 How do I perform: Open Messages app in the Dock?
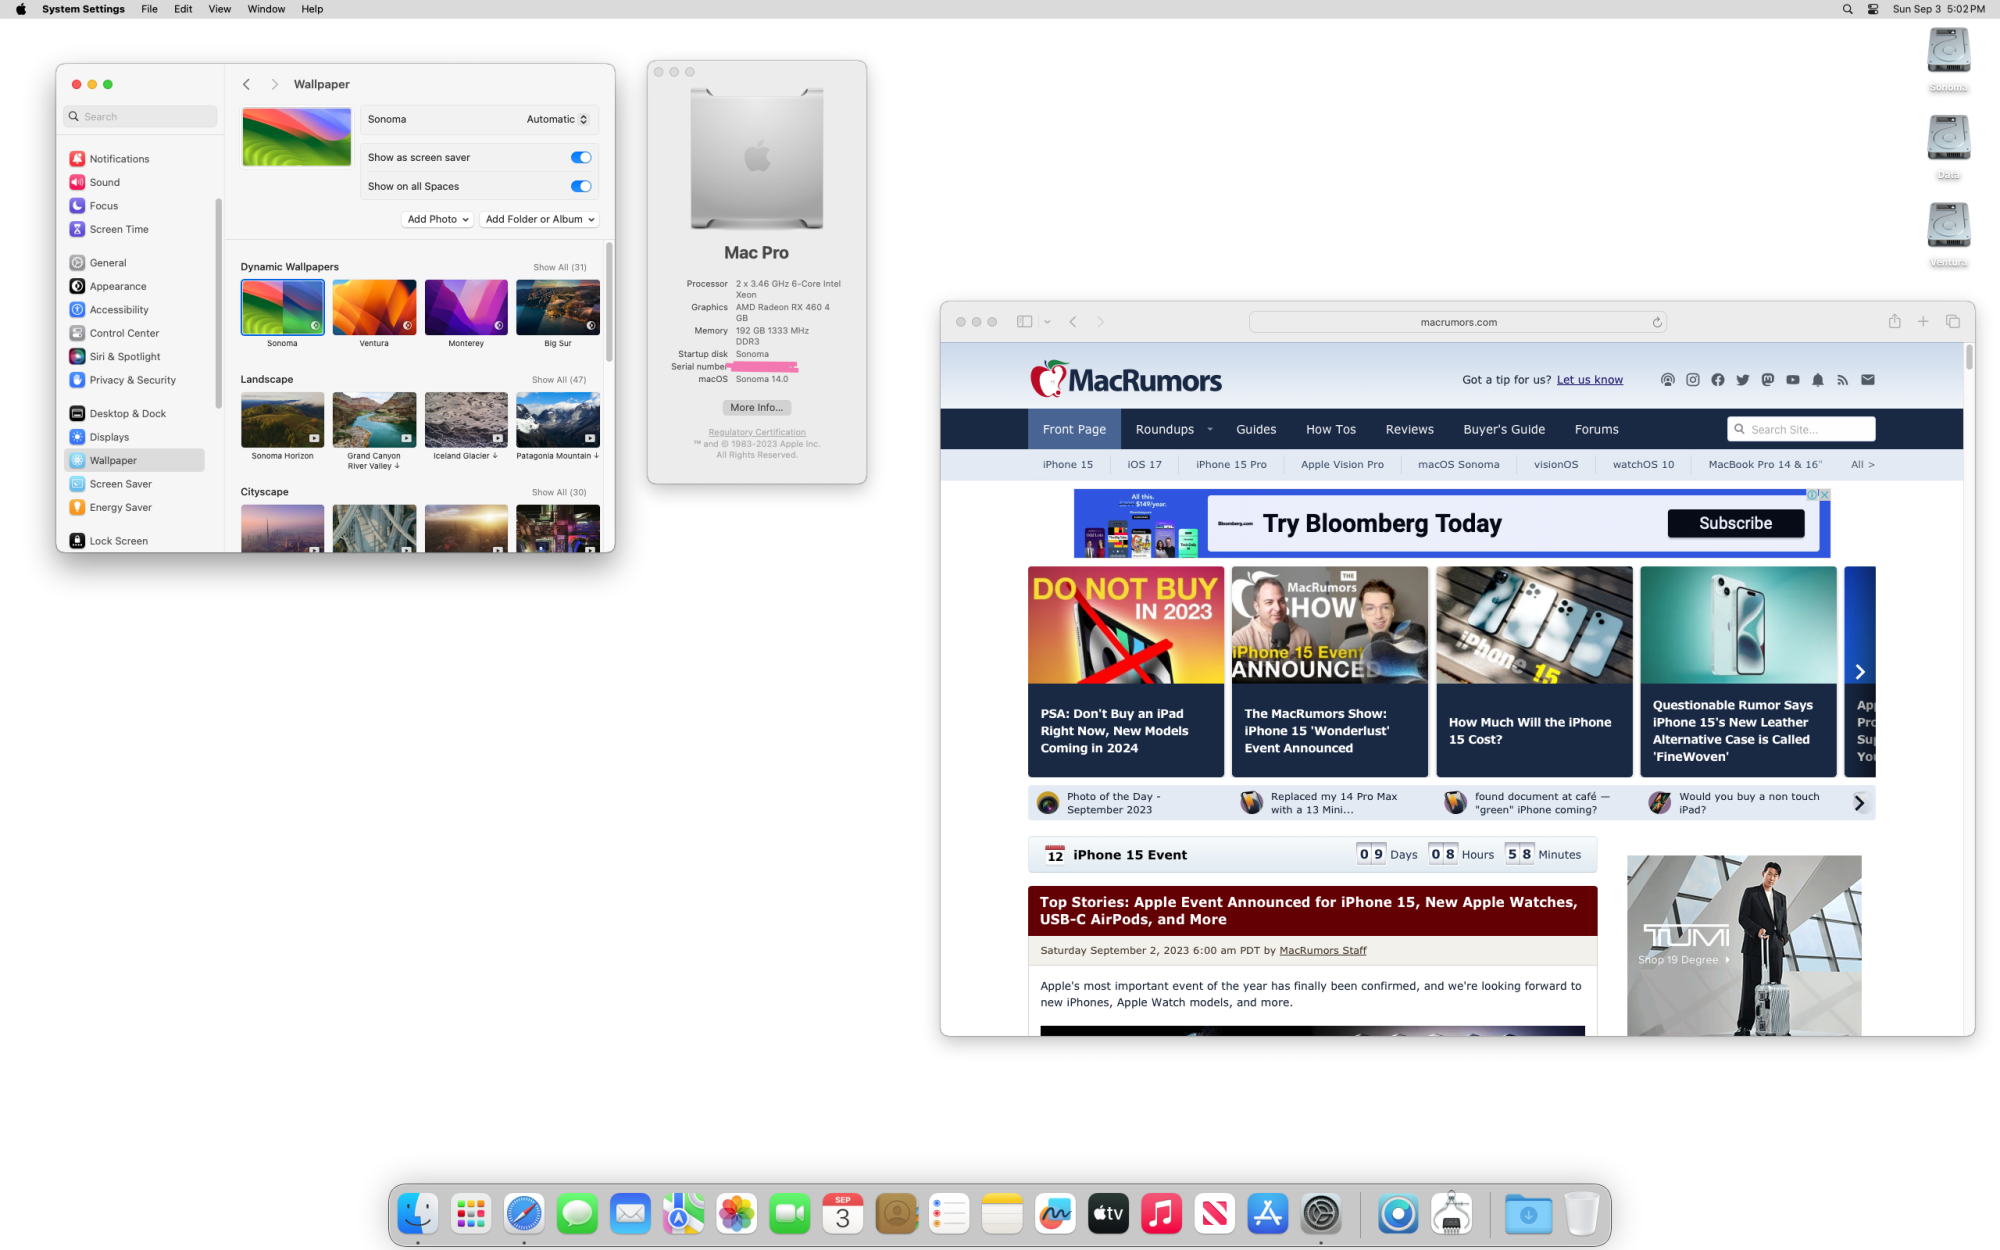point(577,1214)
